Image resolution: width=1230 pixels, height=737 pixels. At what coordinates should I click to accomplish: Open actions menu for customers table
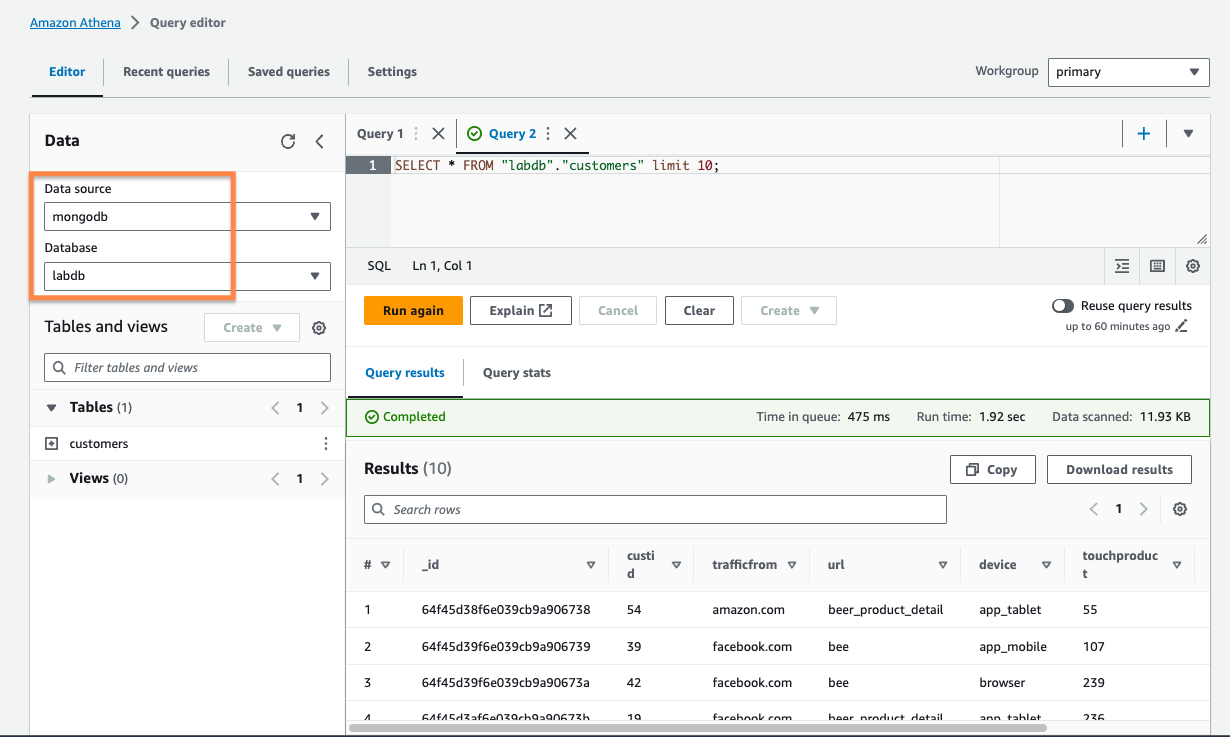pos(325,444)
